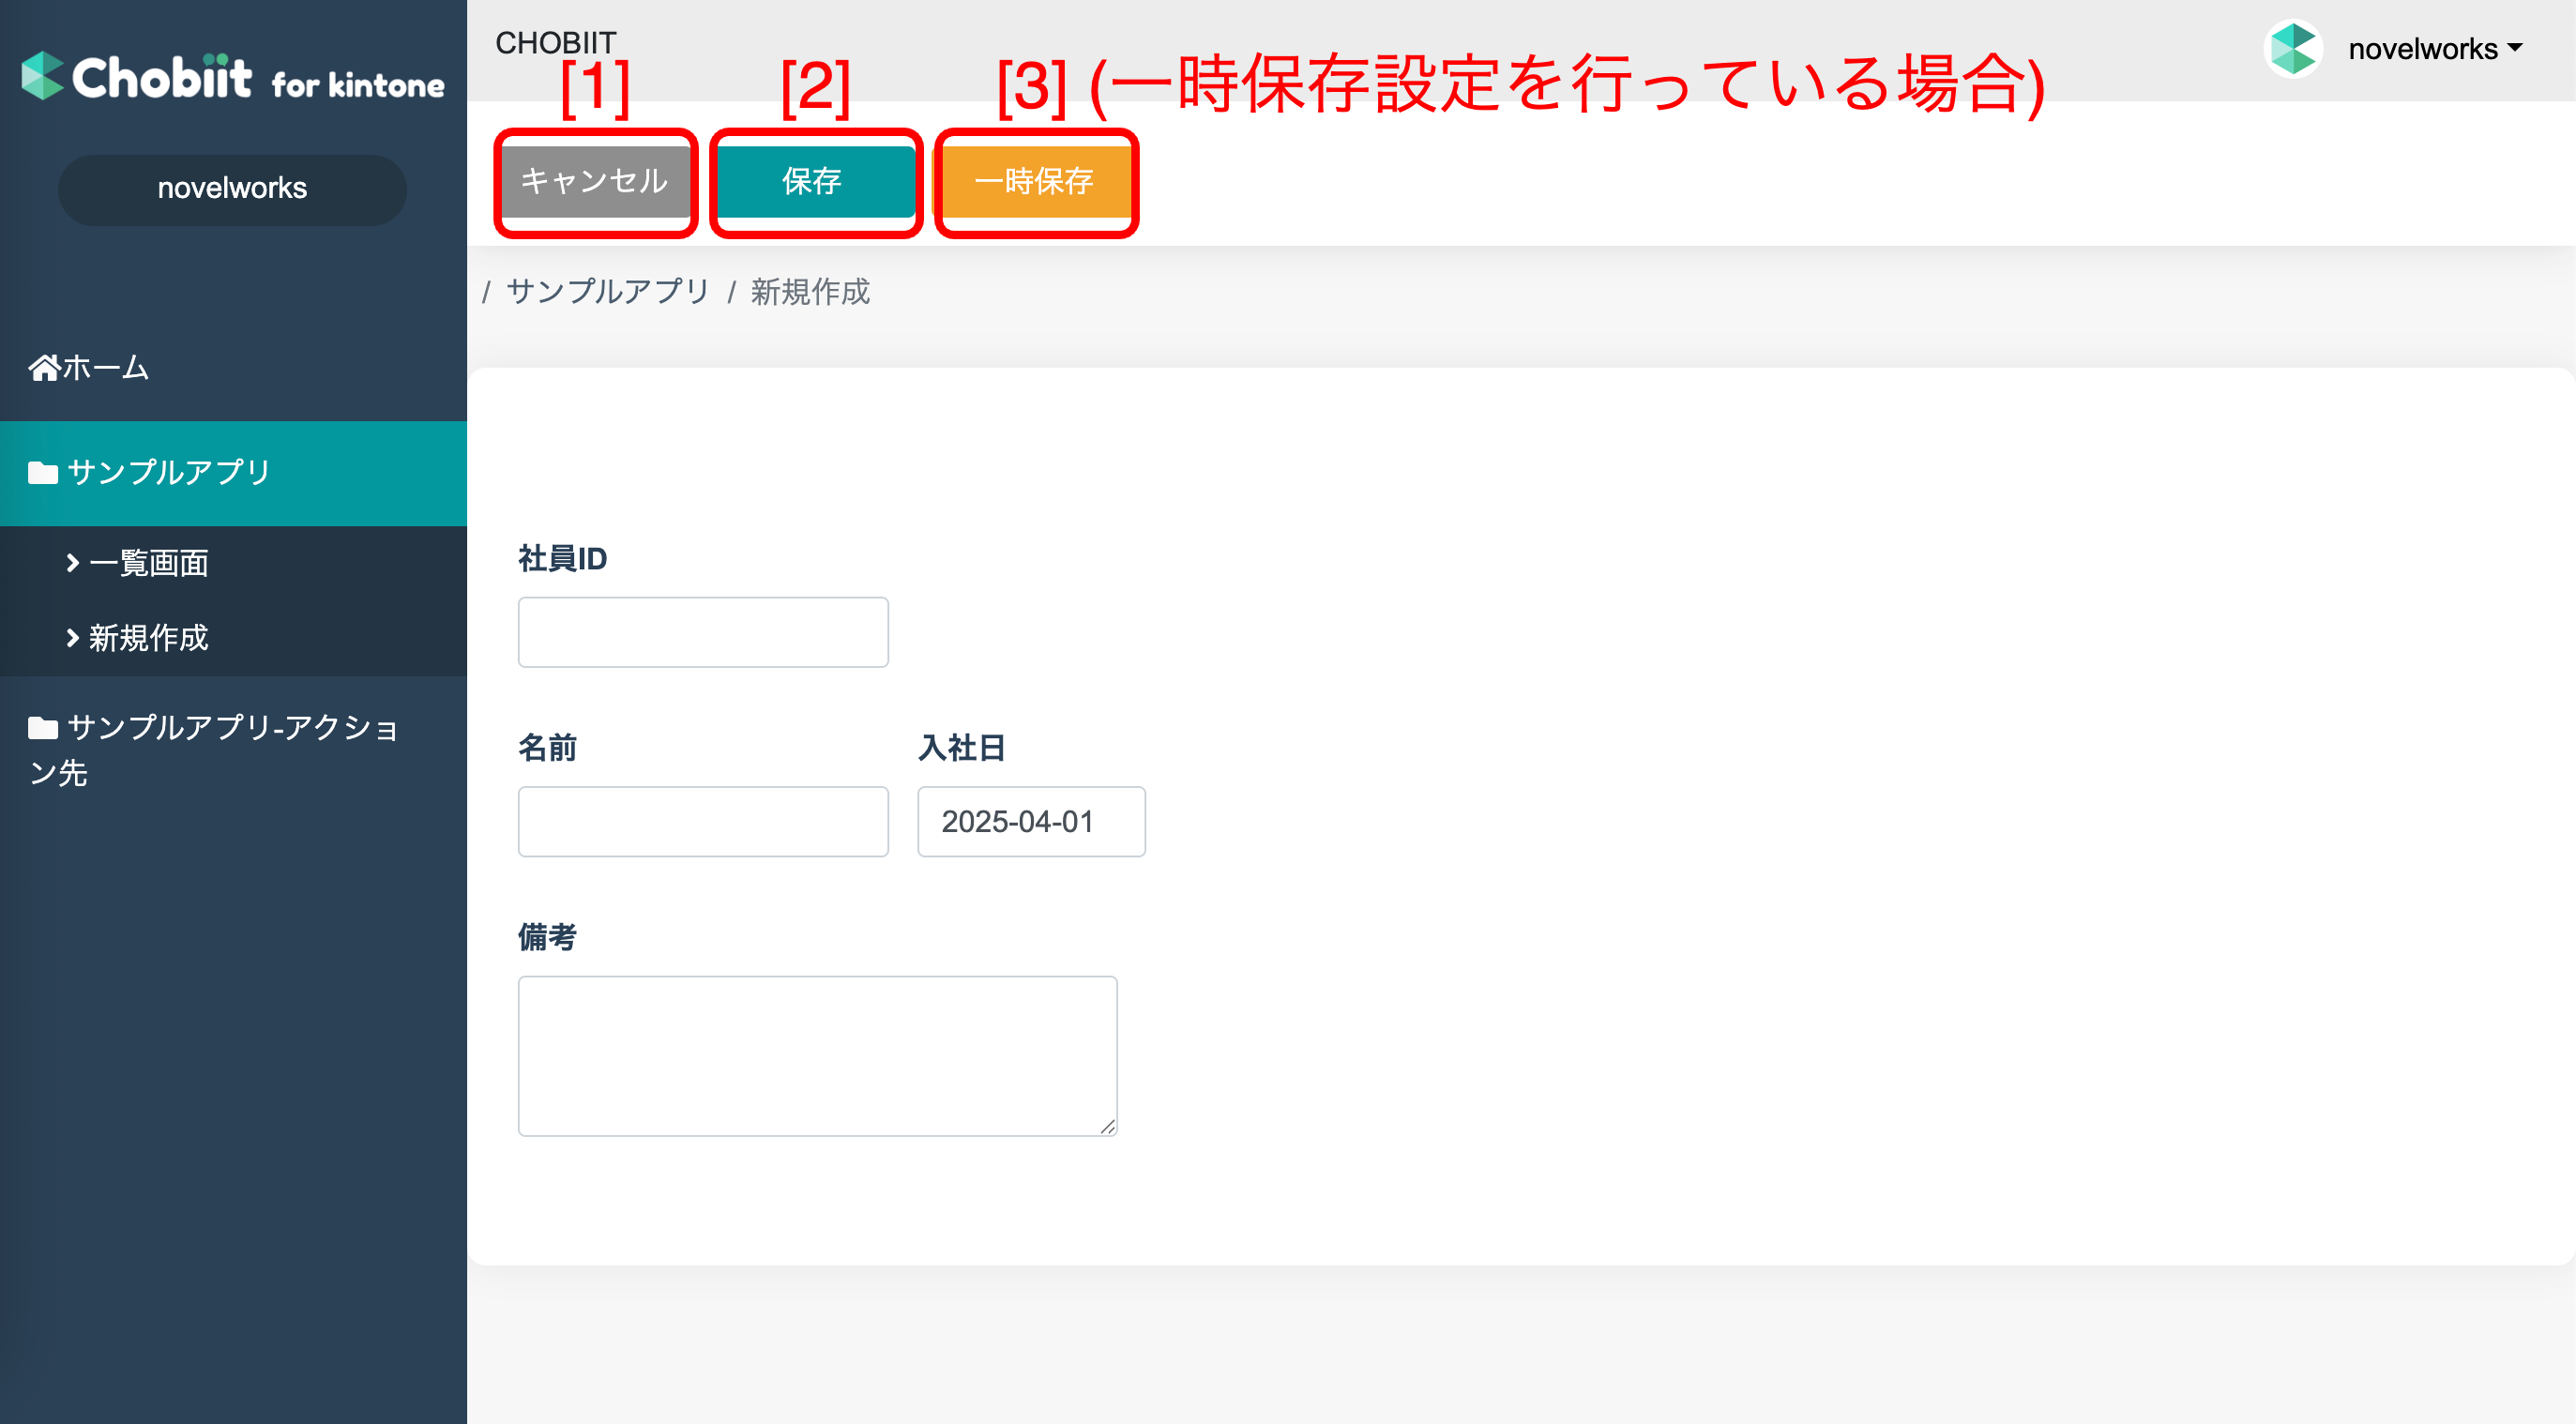Open the novelworks user dropdown menu
2576x1424 pixels.
[x=2435, y=48]
